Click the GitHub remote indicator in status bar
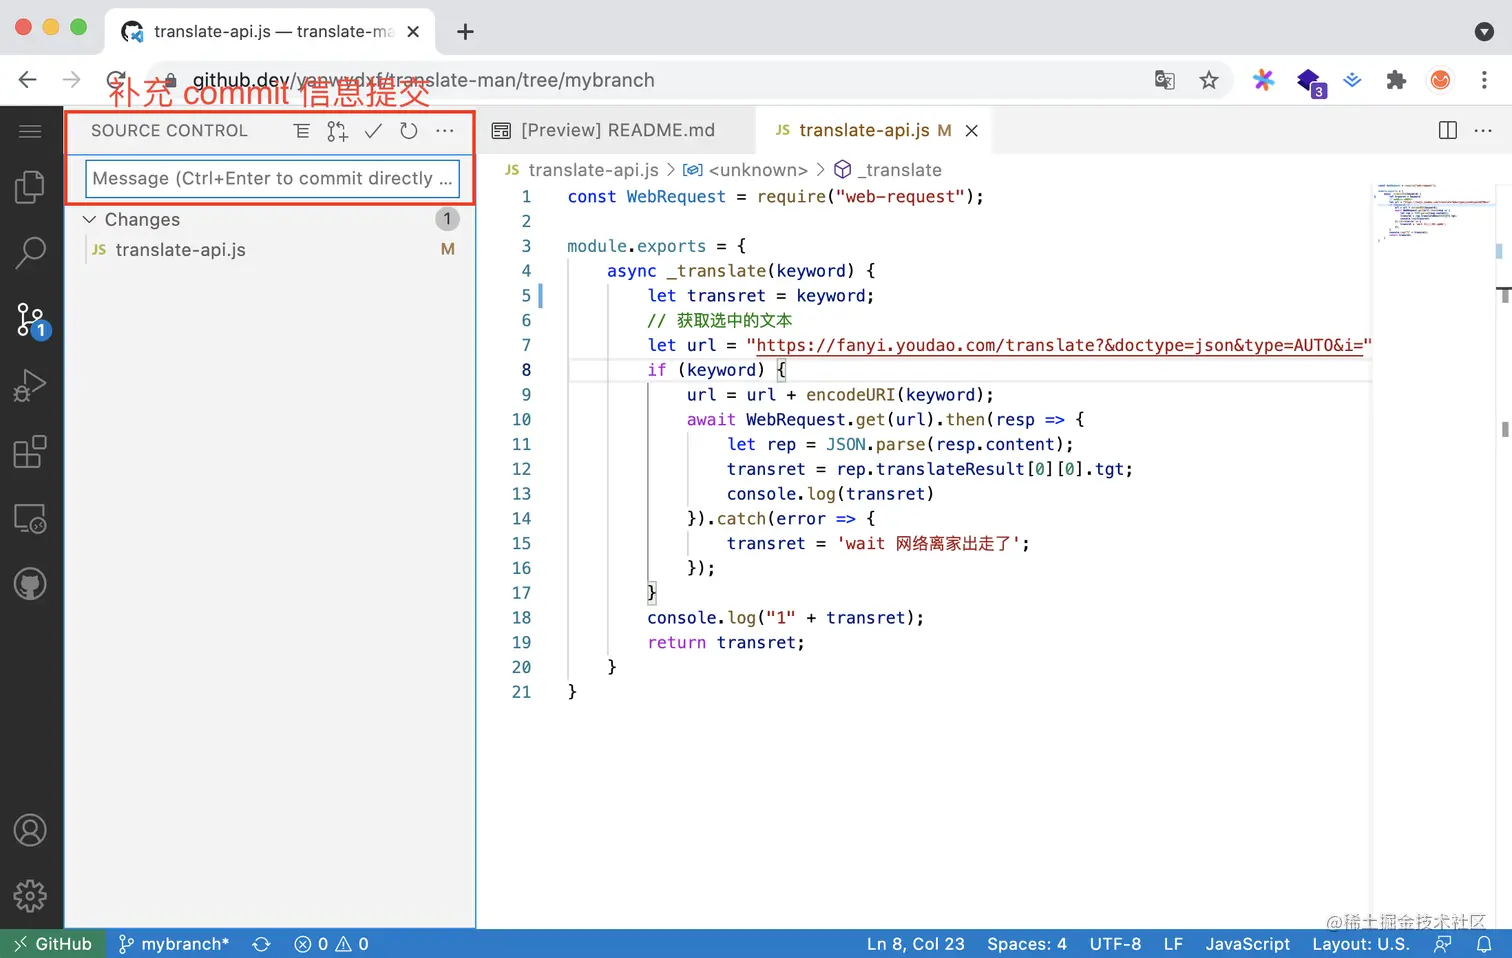The width and height of the screenshot is (1512, 958). [x=53, y=944]
